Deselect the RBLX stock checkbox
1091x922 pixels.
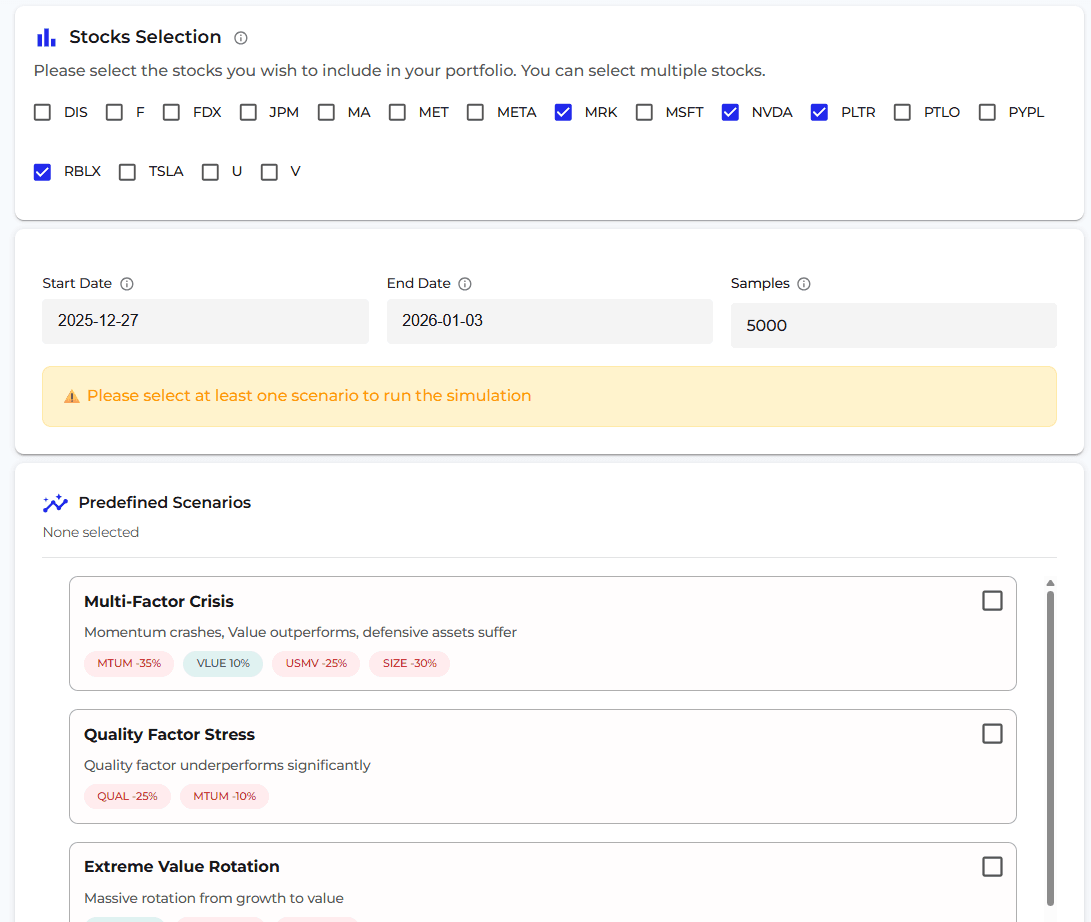pos(42,172)
